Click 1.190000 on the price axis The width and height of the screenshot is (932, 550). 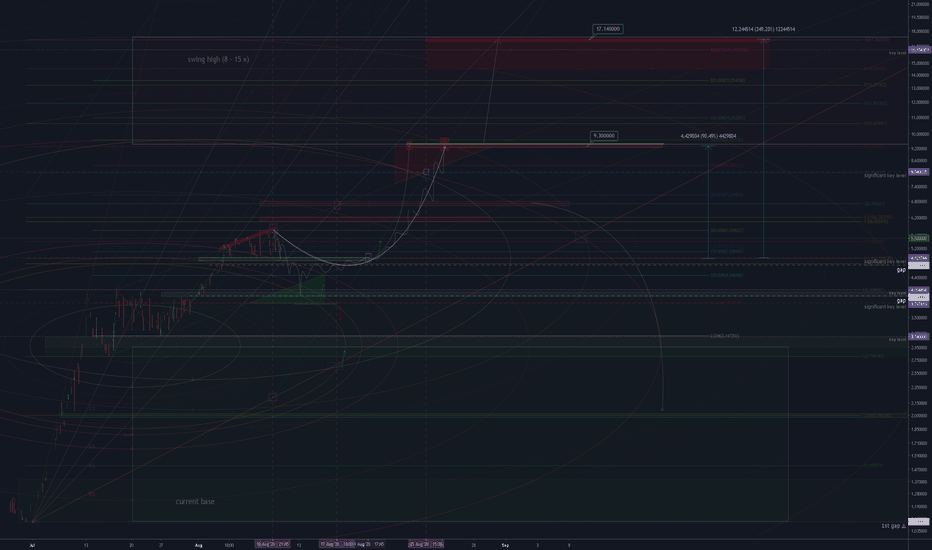pos(919,507)
